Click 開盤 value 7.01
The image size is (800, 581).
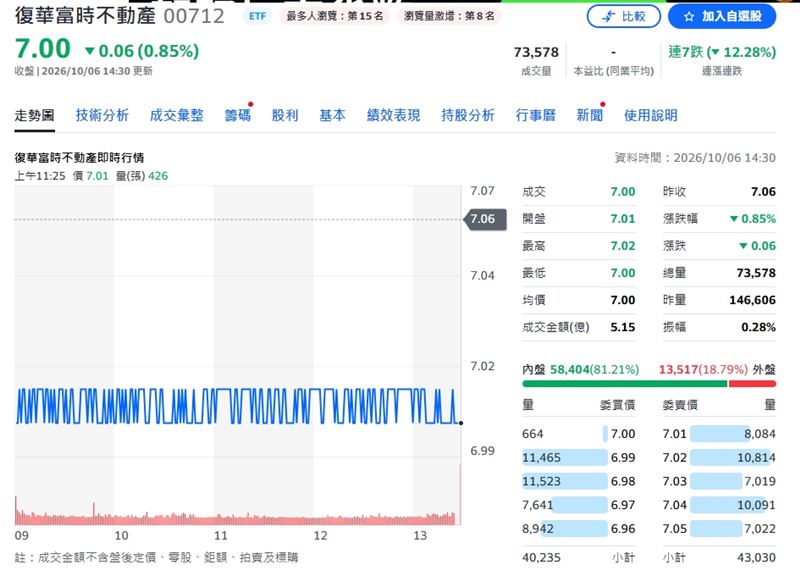623,219
